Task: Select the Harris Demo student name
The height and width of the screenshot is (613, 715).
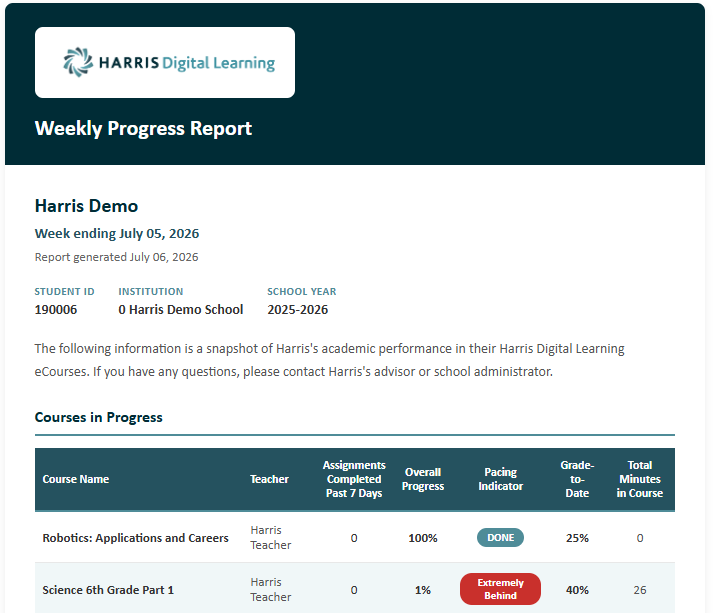Action: pyautogui.click(x=86, y=206)
